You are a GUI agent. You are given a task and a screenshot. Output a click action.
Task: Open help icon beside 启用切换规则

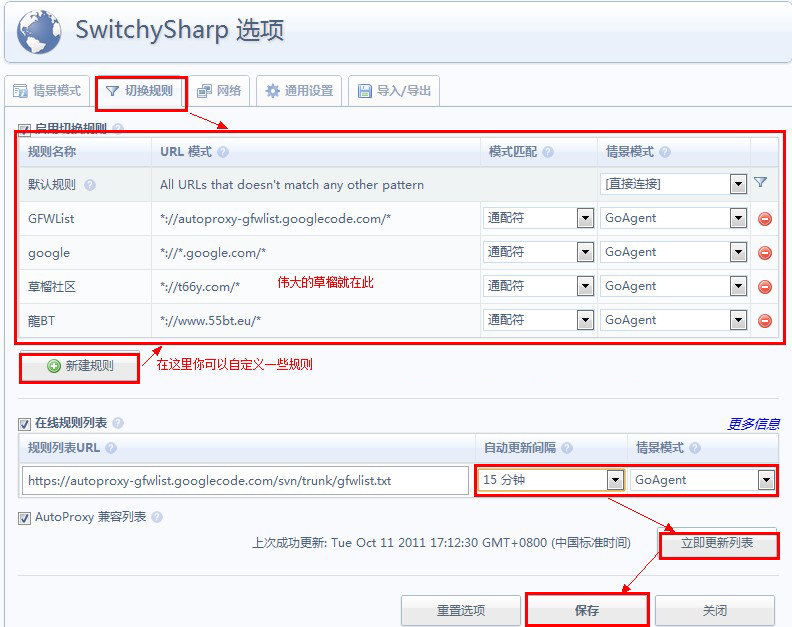tap(118, 129)
